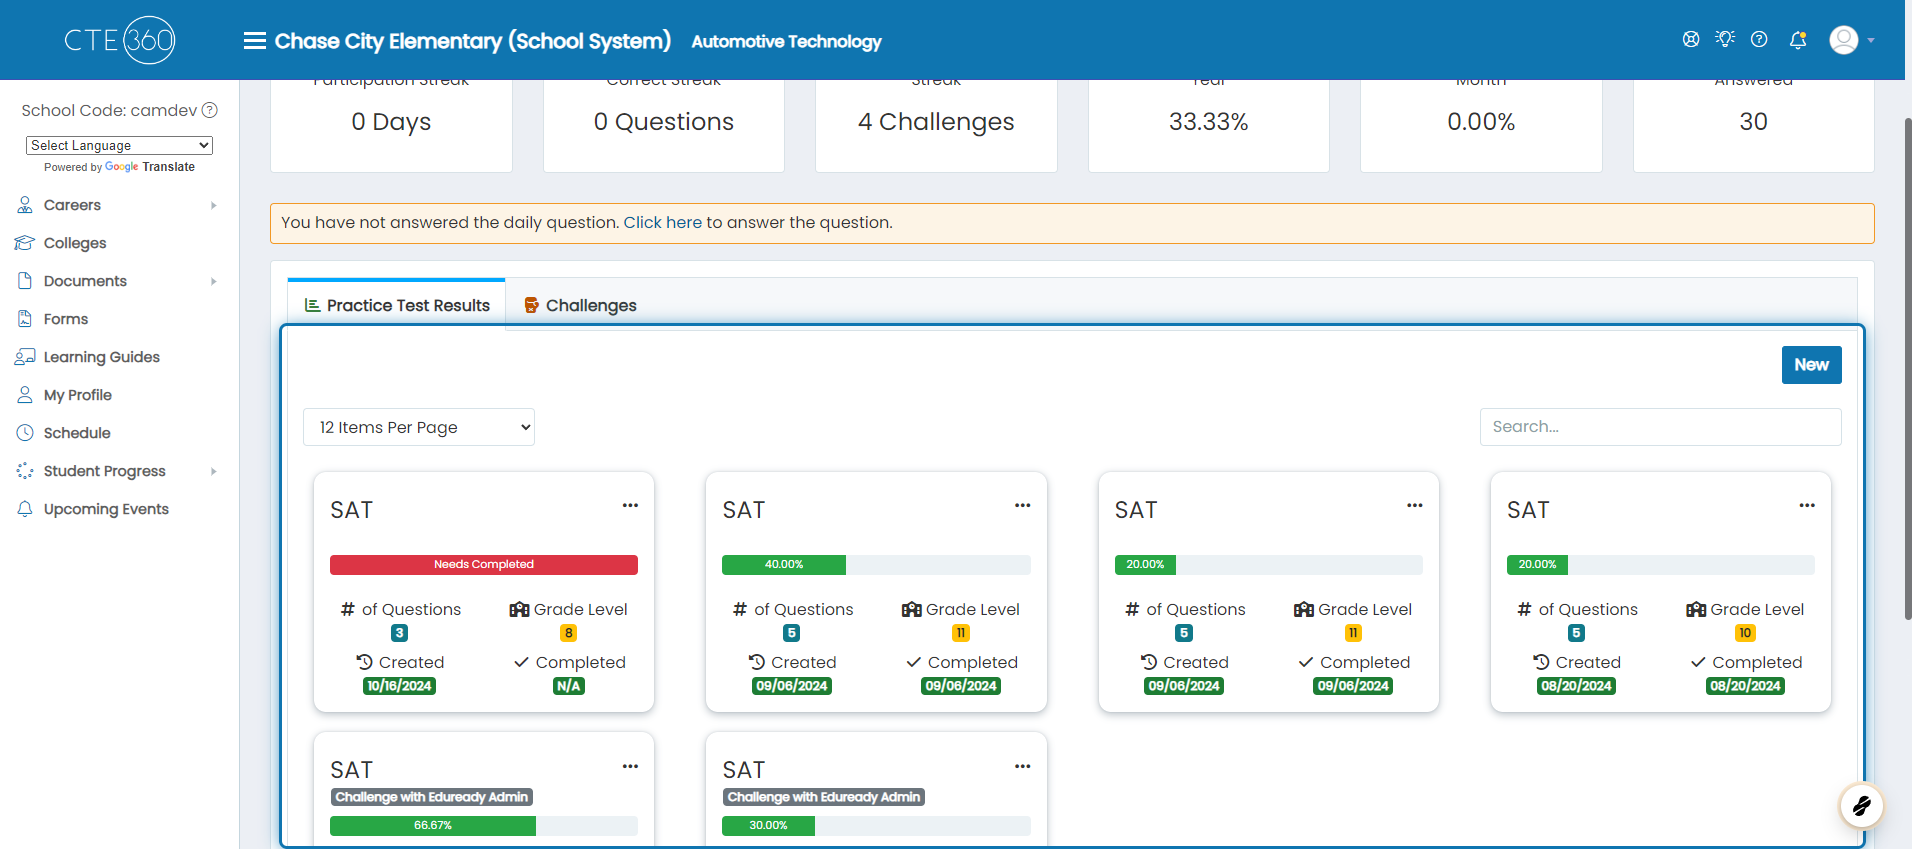
Task: Click the 'Click here' daily question link
Action: click(662, 222)
